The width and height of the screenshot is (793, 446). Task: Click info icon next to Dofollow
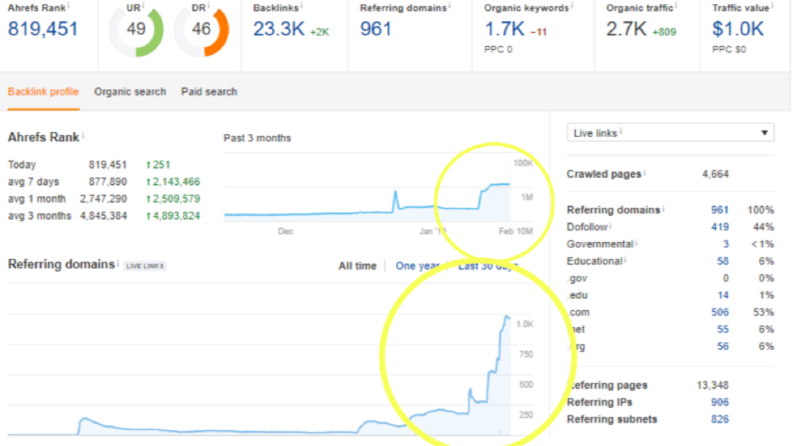(x=610, y=226)
